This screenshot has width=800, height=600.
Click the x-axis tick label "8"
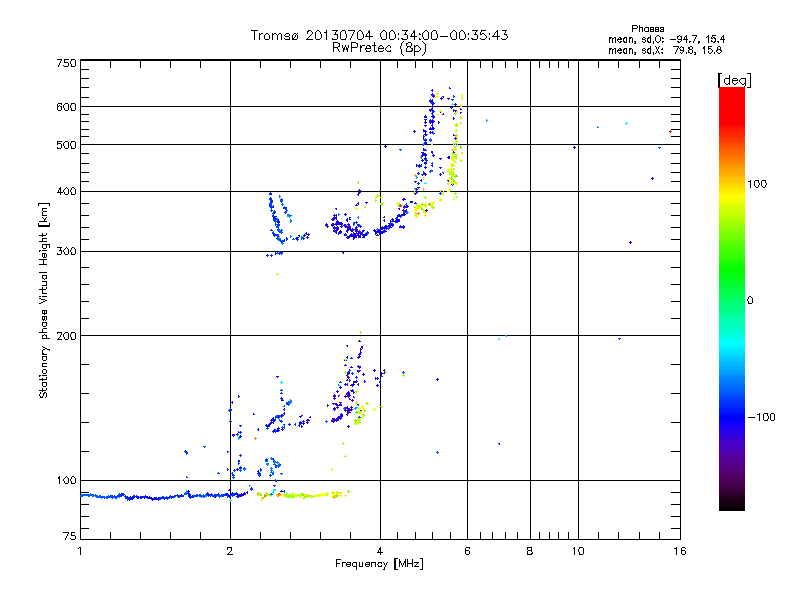(x=530, y=551)
